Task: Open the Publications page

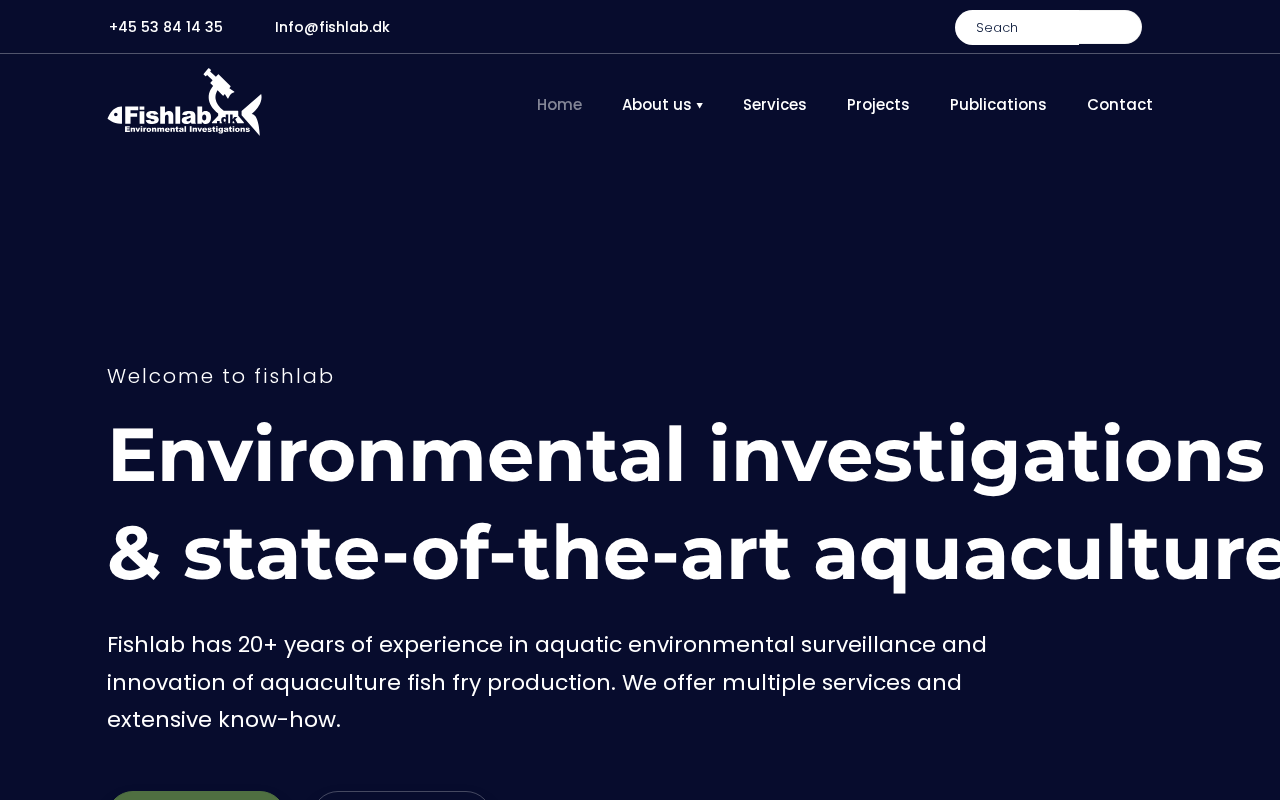Action: pos(998,105)
